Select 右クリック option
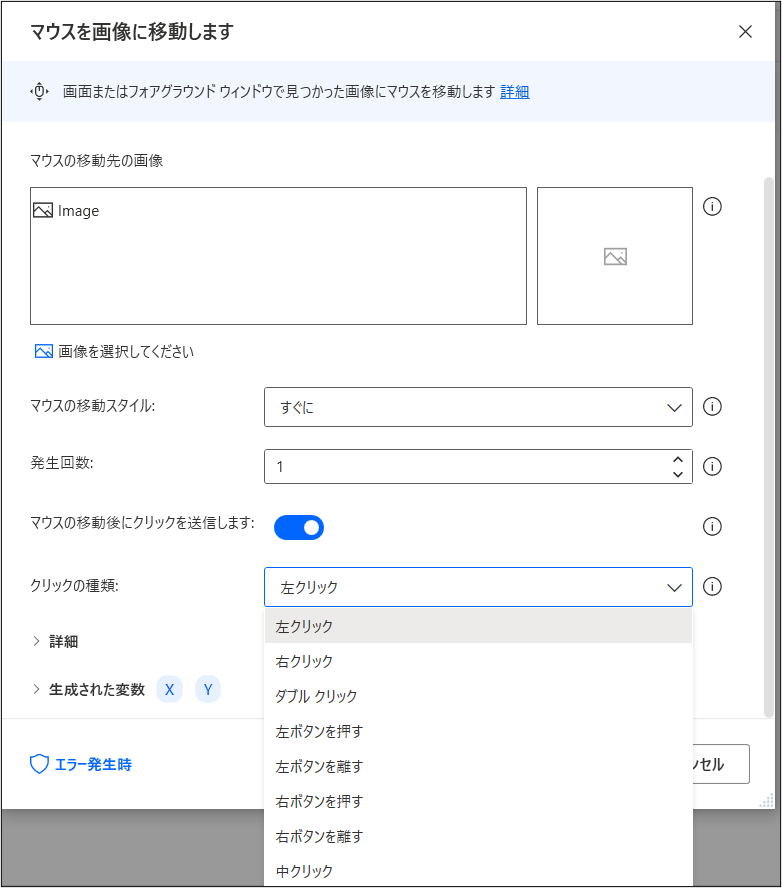 [478, 661]
